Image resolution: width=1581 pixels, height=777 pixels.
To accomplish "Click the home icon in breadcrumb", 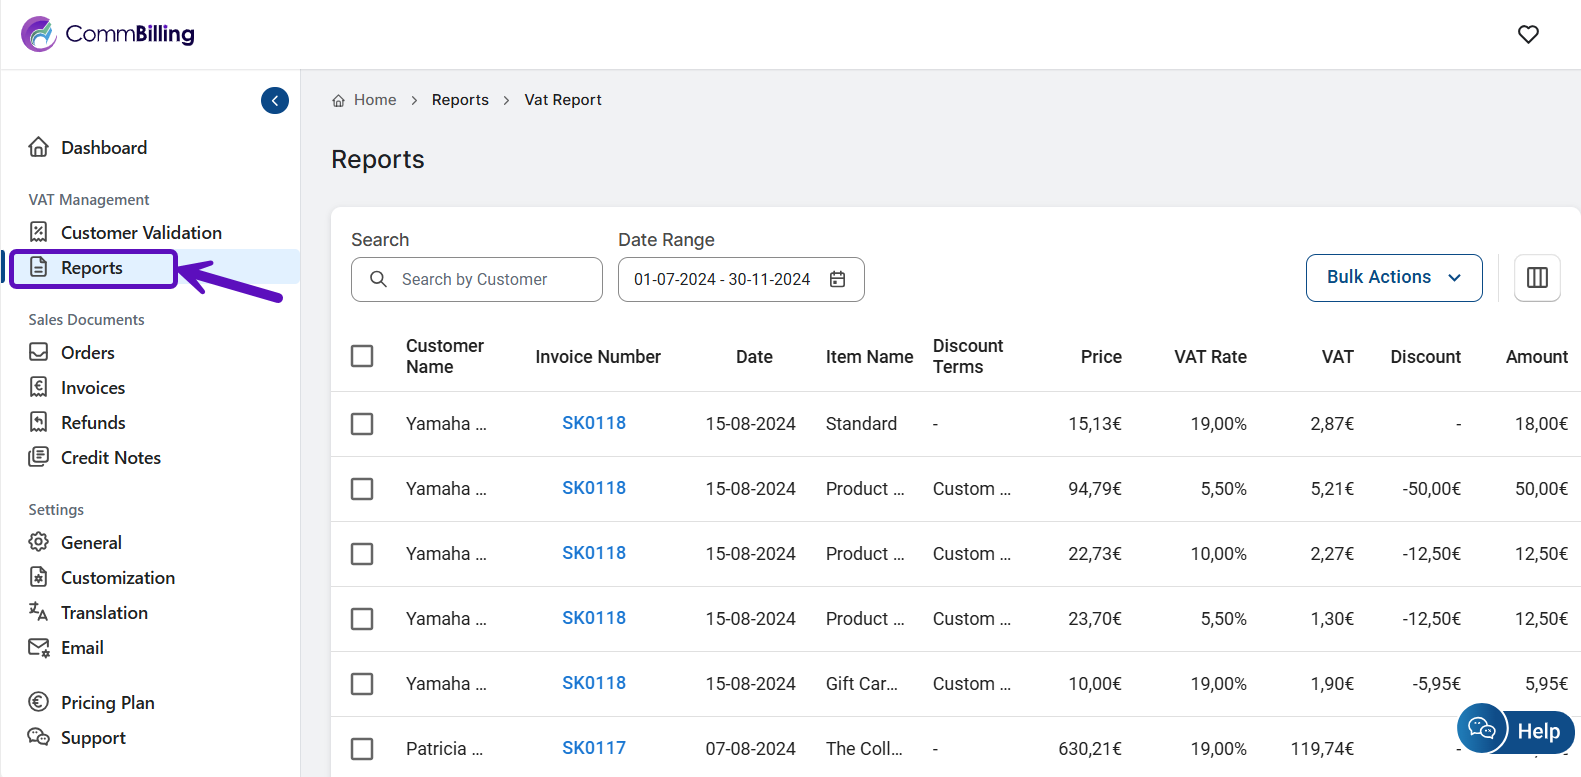I will (x=339, y=101).
